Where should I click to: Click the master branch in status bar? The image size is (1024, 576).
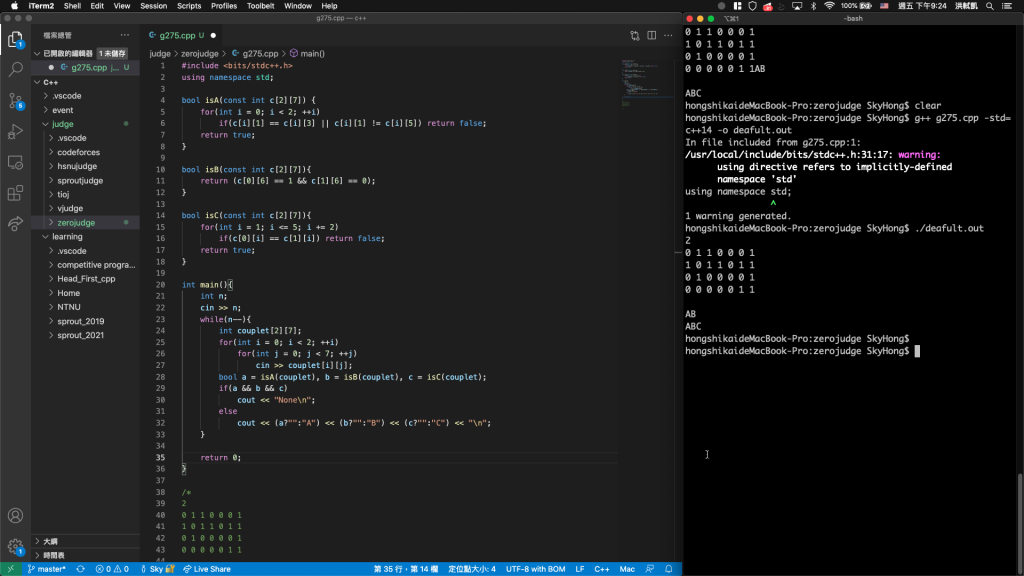[47, 569]
